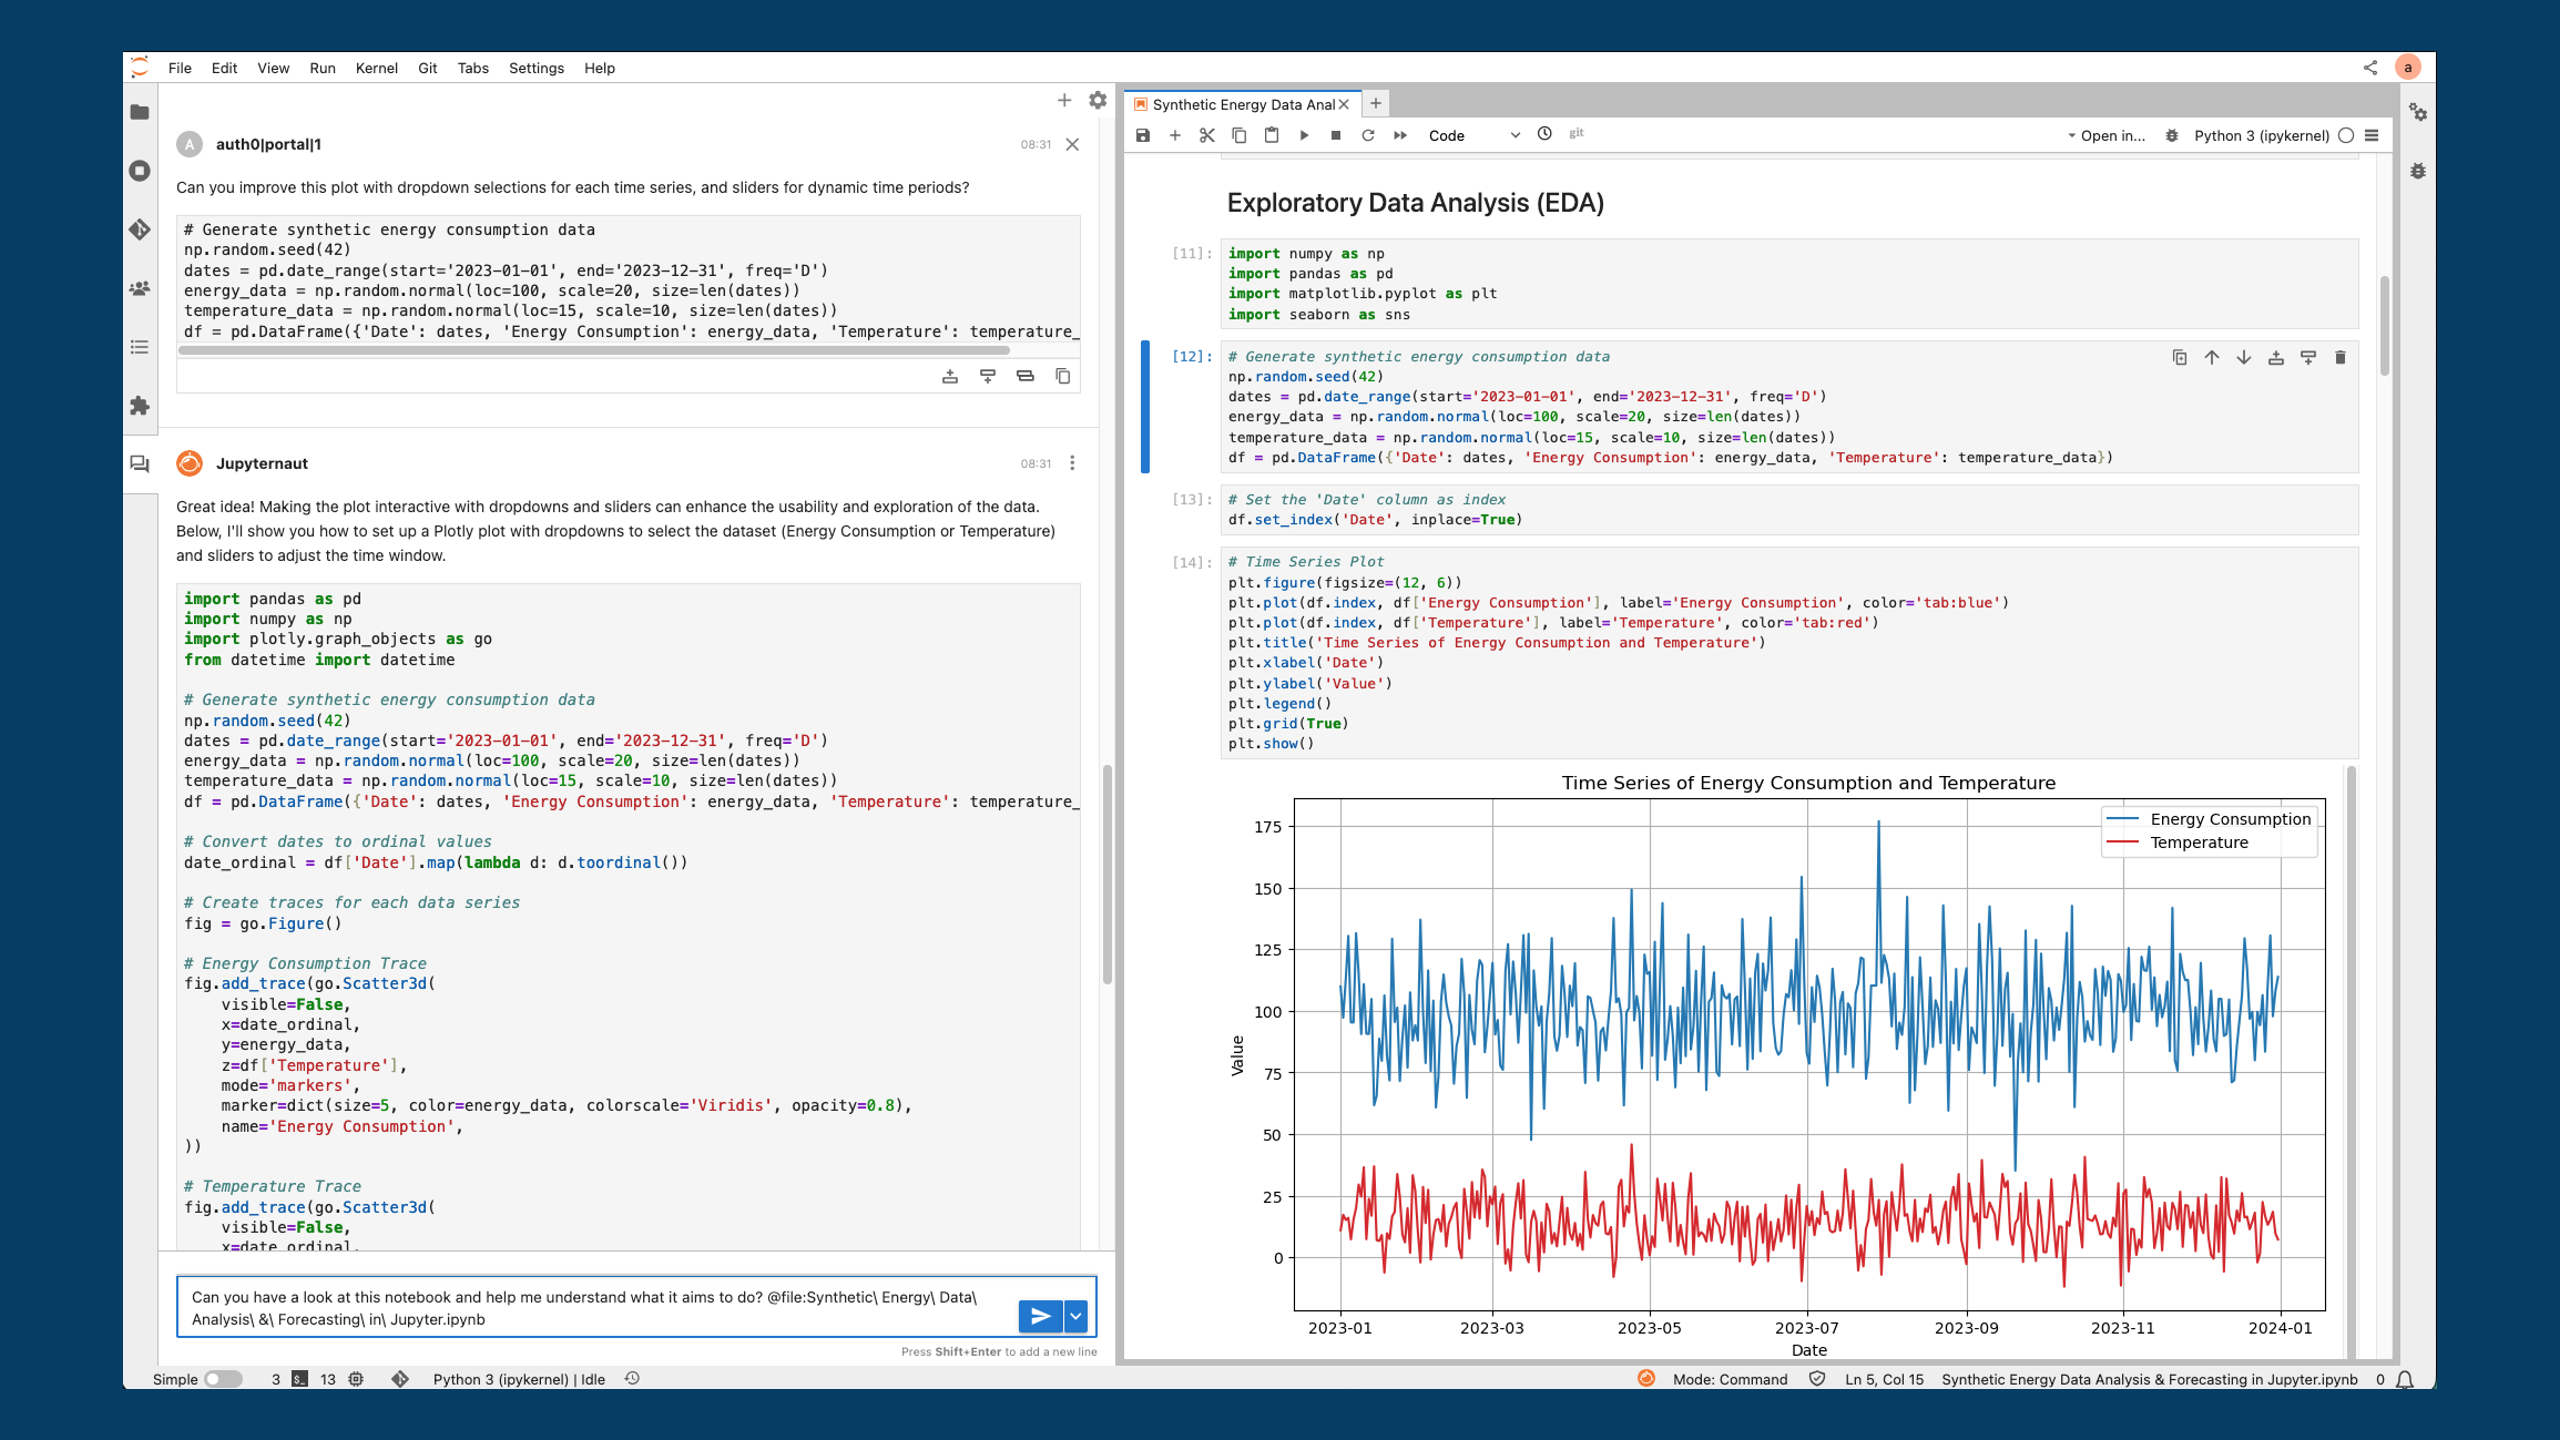Open the Kernel menu
The image size is (2560, 1440).
point(377,68)
